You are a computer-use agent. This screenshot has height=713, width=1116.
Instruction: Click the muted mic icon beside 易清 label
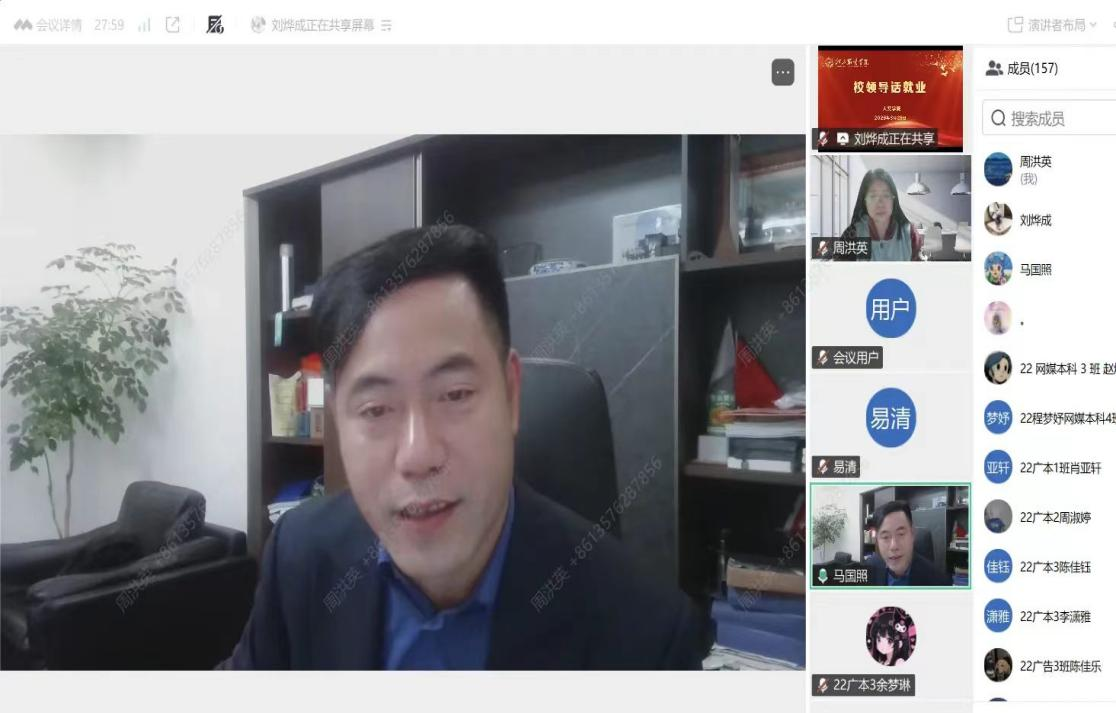pyautogui.click(x=823, y=467)
